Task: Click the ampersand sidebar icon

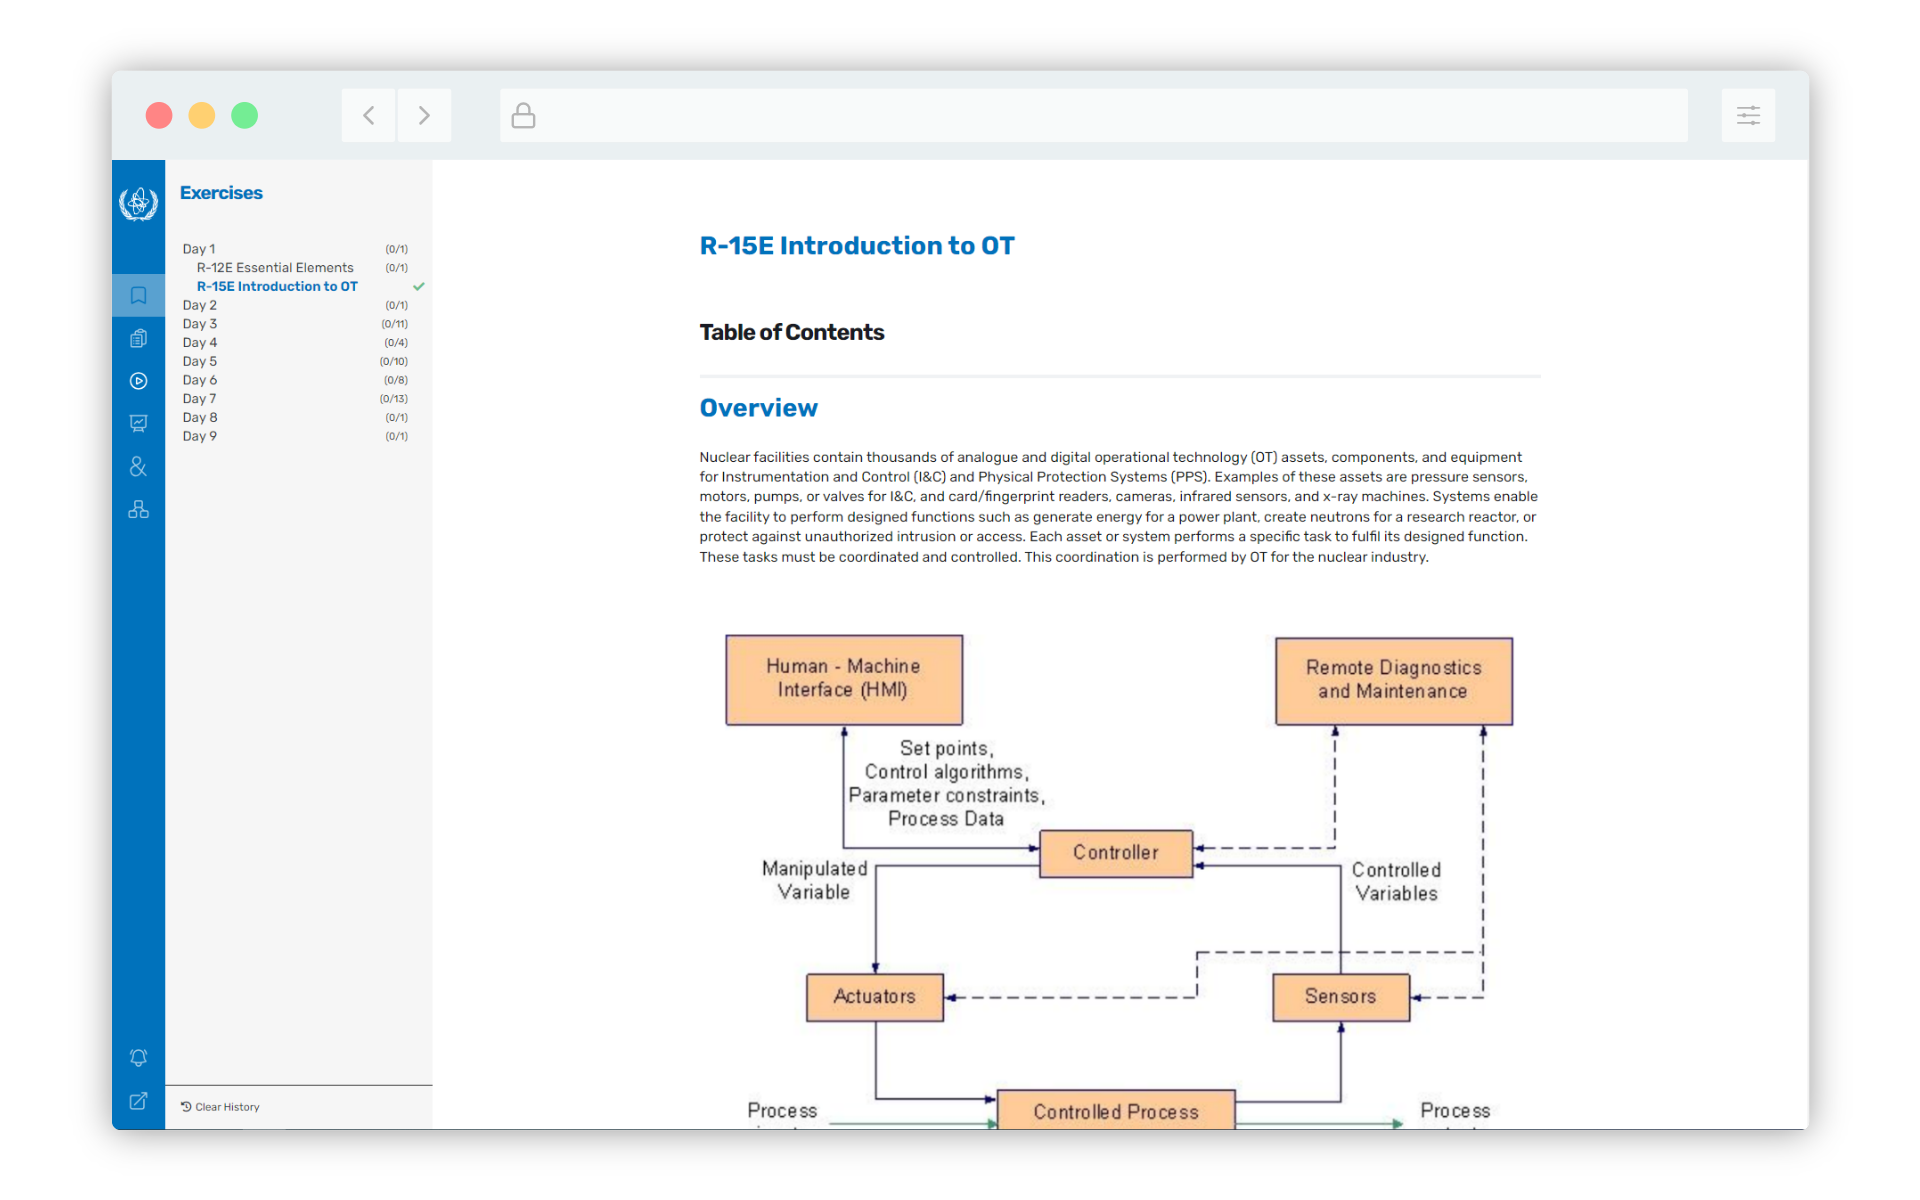Action: click(138, 466)
